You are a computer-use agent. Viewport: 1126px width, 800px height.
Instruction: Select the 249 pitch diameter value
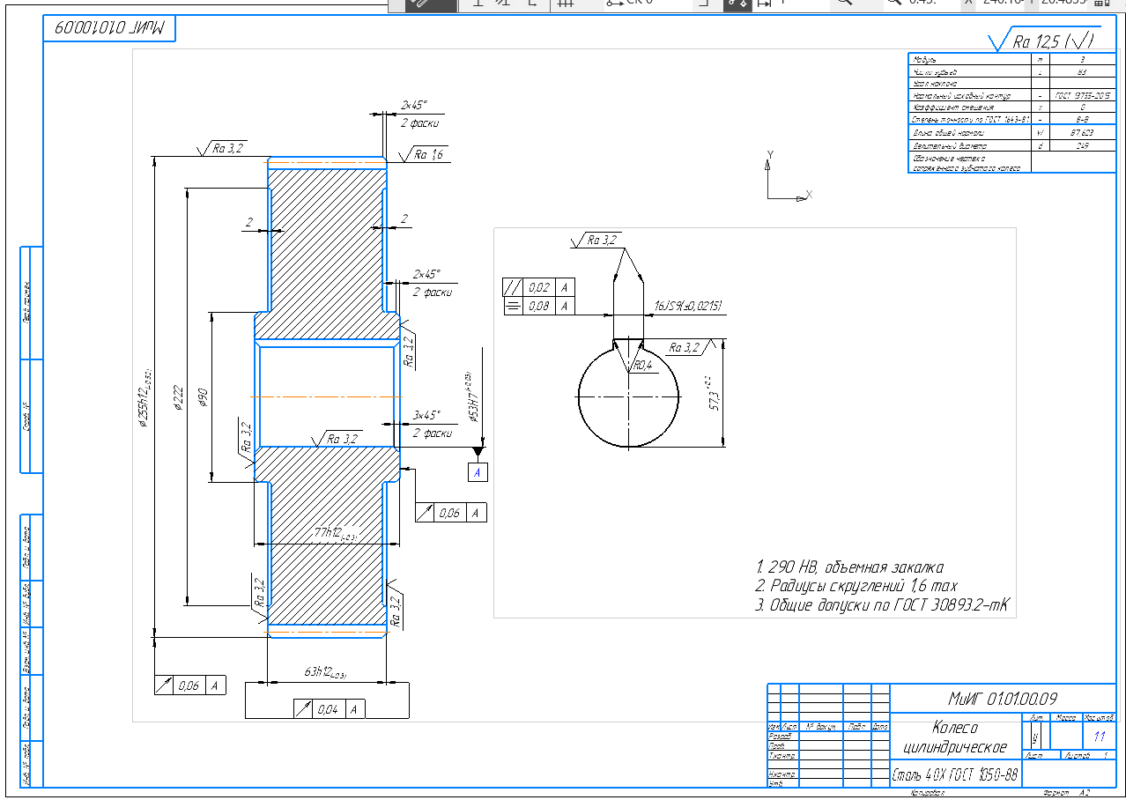point(1082,145)
